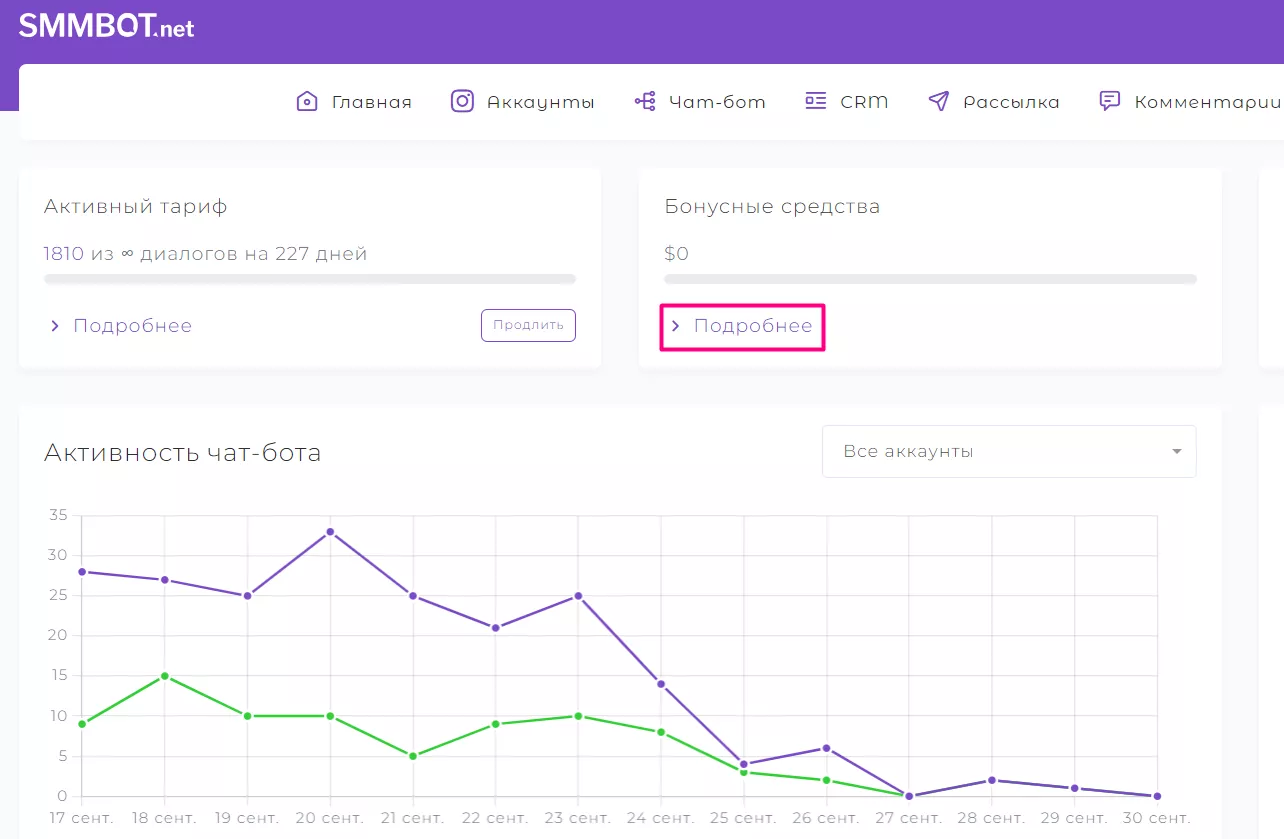This screenshot has width=1284, height=839.
Task: Click the CRM list icon
Action: click(816, 101)
